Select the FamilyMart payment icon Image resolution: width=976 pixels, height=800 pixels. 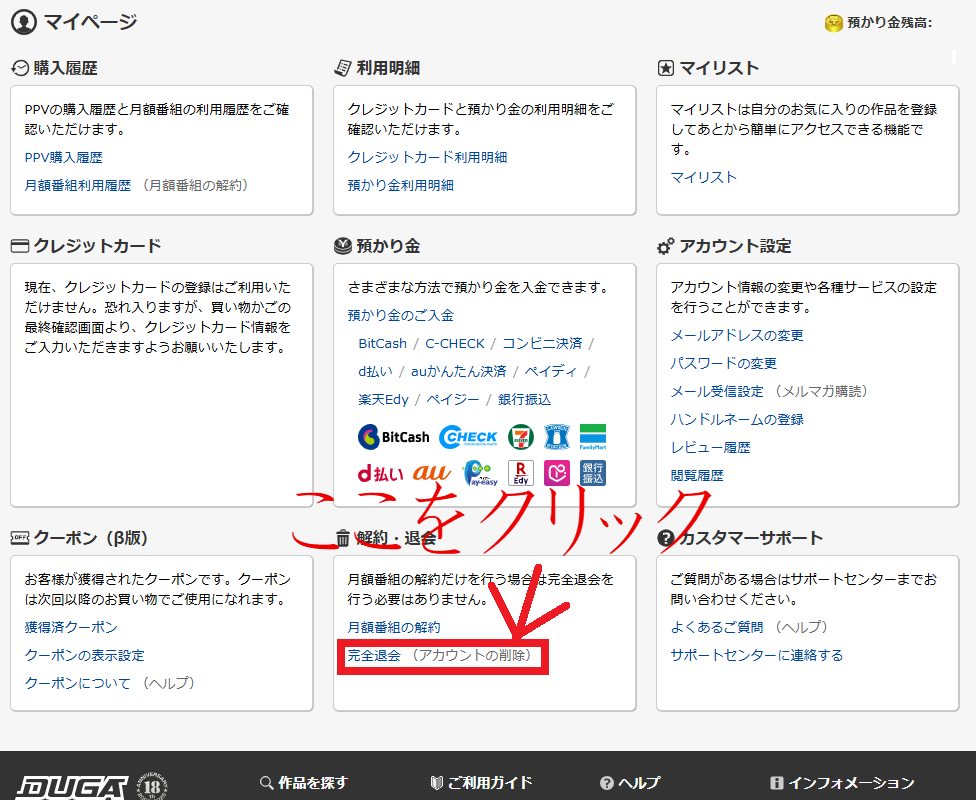click(593, 437)
